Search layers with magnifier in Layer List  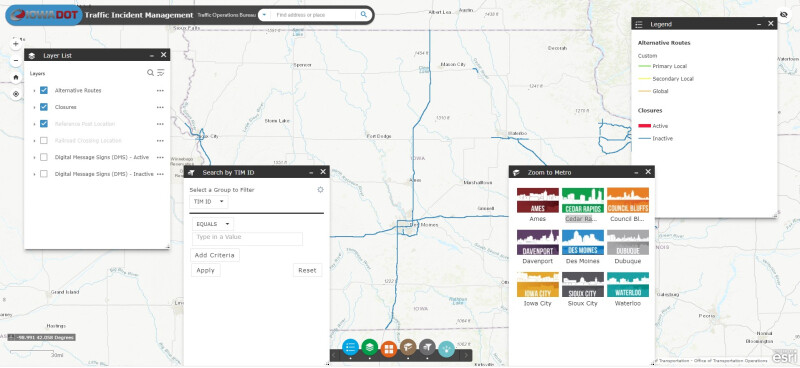point(151,73)
